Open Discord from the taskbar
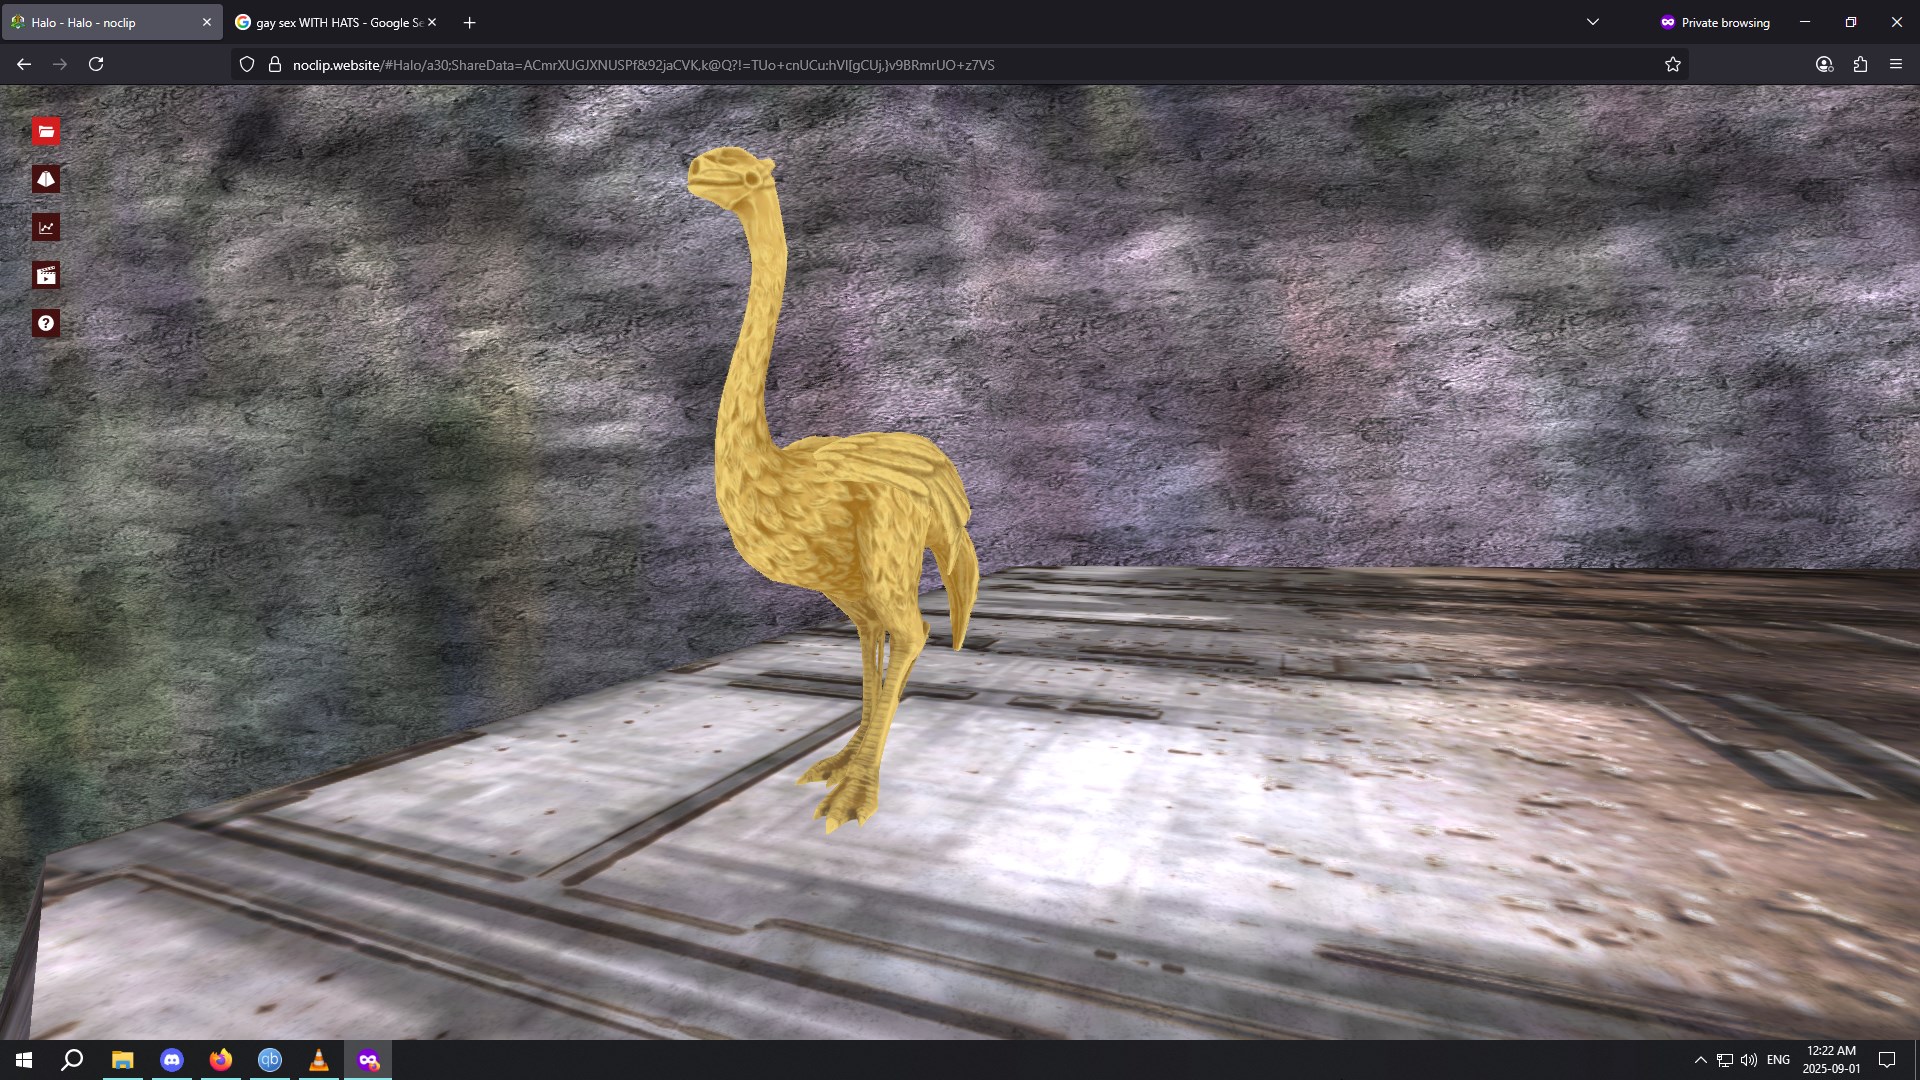 click(172, 1060)
